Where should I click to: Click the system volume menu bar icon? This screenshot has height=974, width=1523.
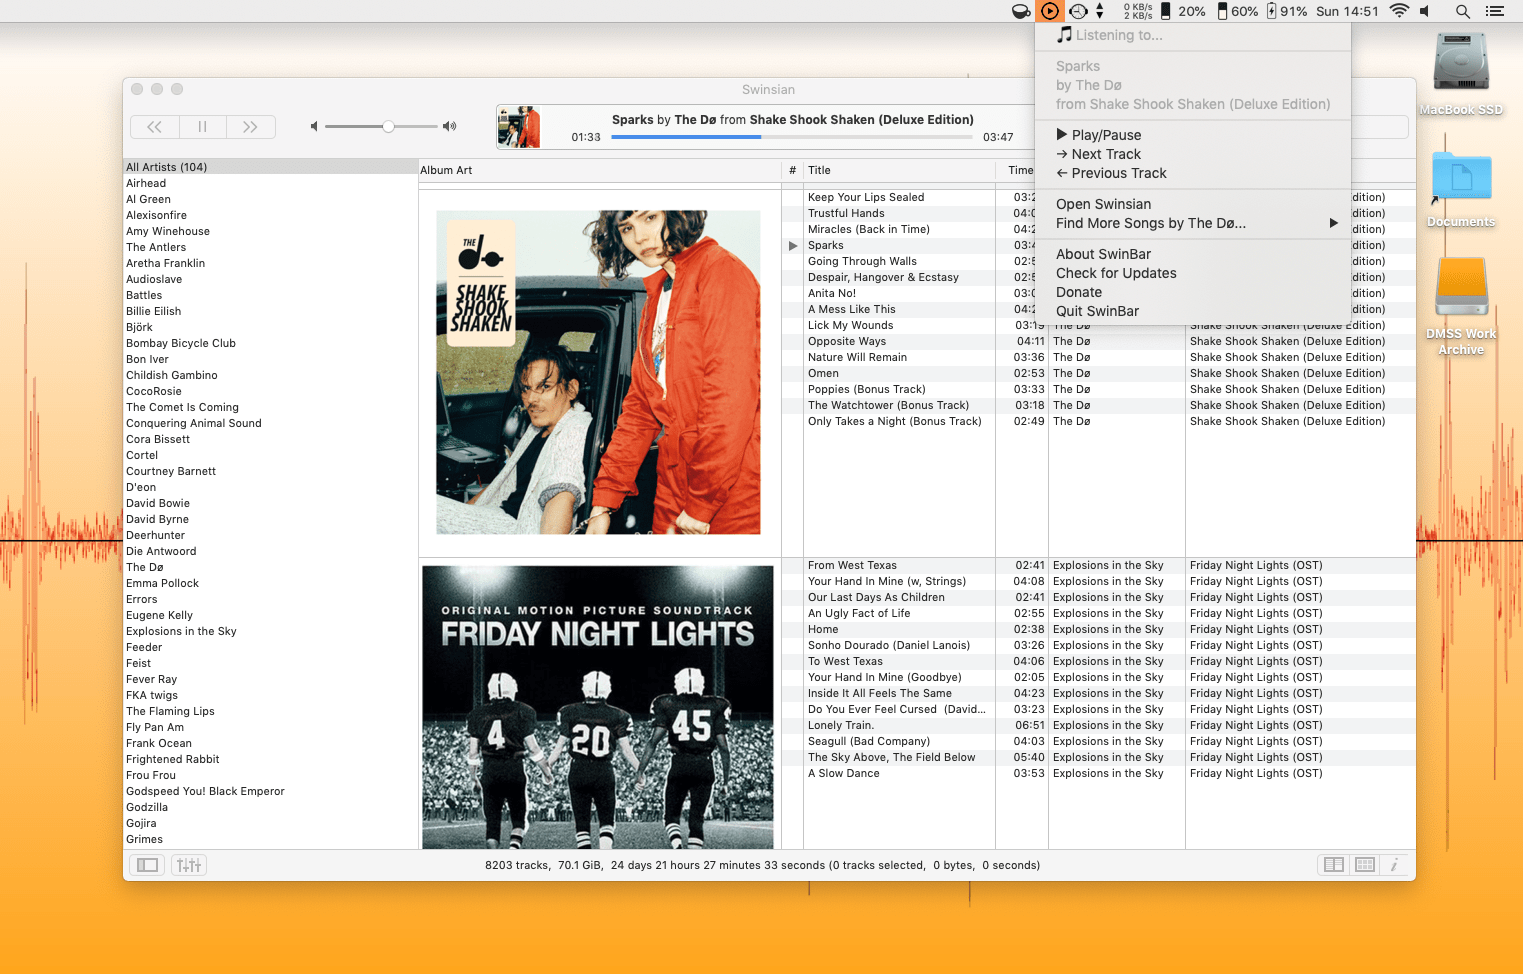point(1425,11)
